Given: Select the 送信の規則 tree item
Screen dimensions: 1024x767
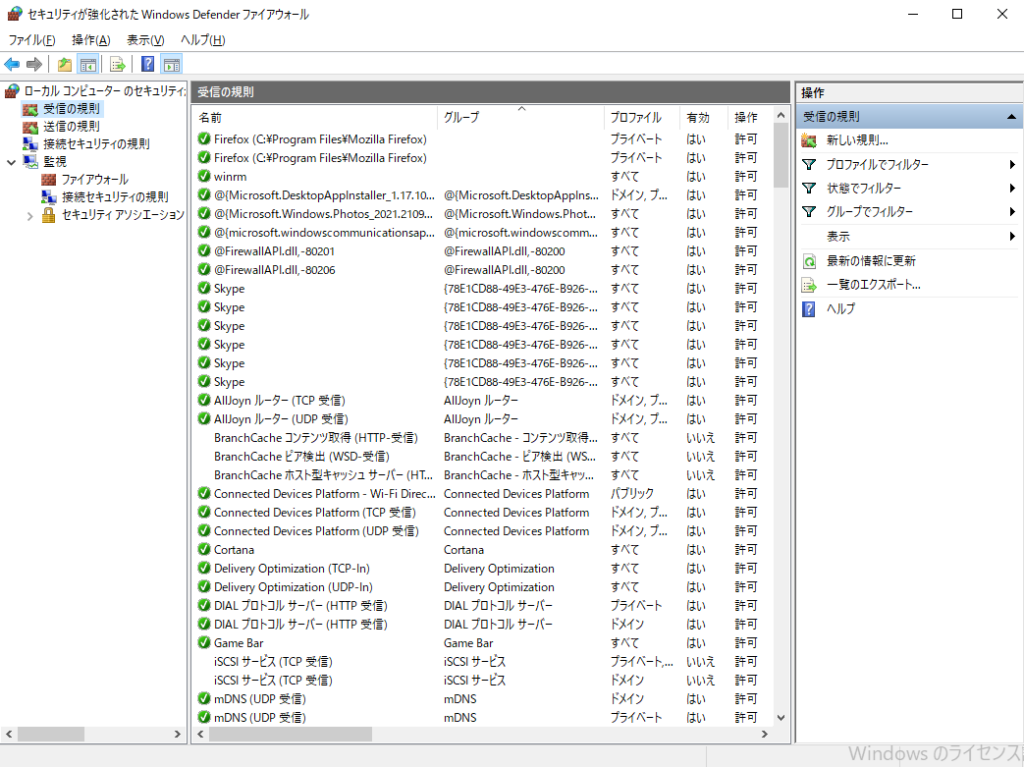Looking at the screenshot, I should pos(71,127).
